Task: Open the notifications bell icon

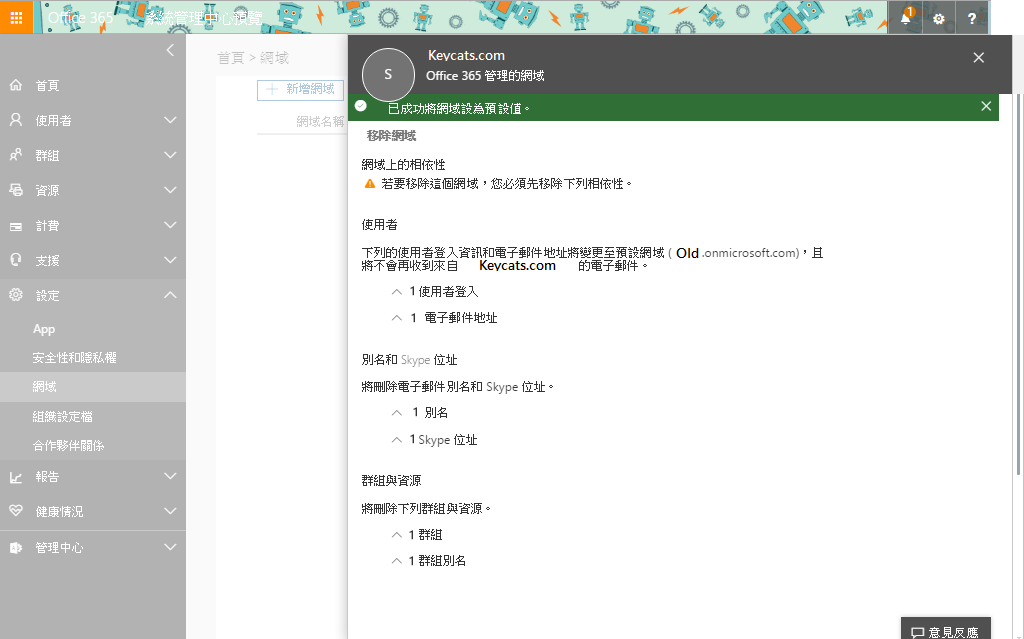Action: (906, 18)
